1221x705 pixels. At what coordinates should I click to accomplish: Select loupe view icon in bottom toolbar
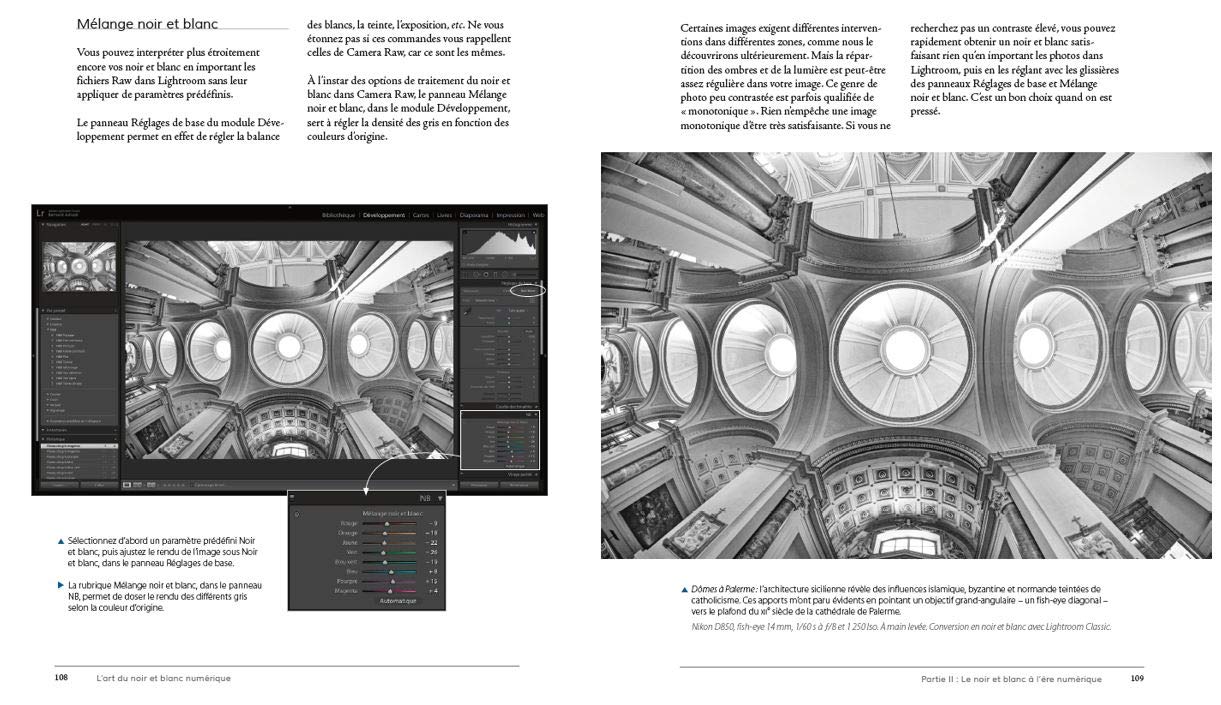(127, 485)
